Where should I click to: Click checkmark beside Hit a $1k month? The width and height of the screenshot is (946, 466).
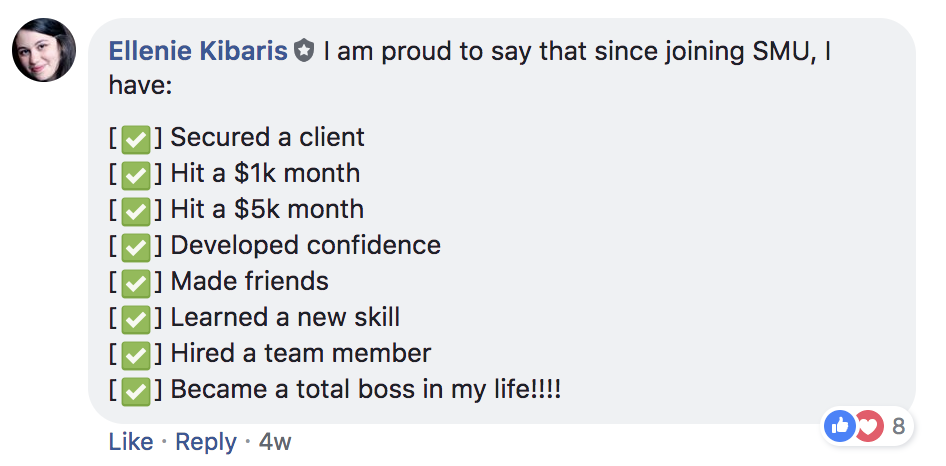[135, 175]
